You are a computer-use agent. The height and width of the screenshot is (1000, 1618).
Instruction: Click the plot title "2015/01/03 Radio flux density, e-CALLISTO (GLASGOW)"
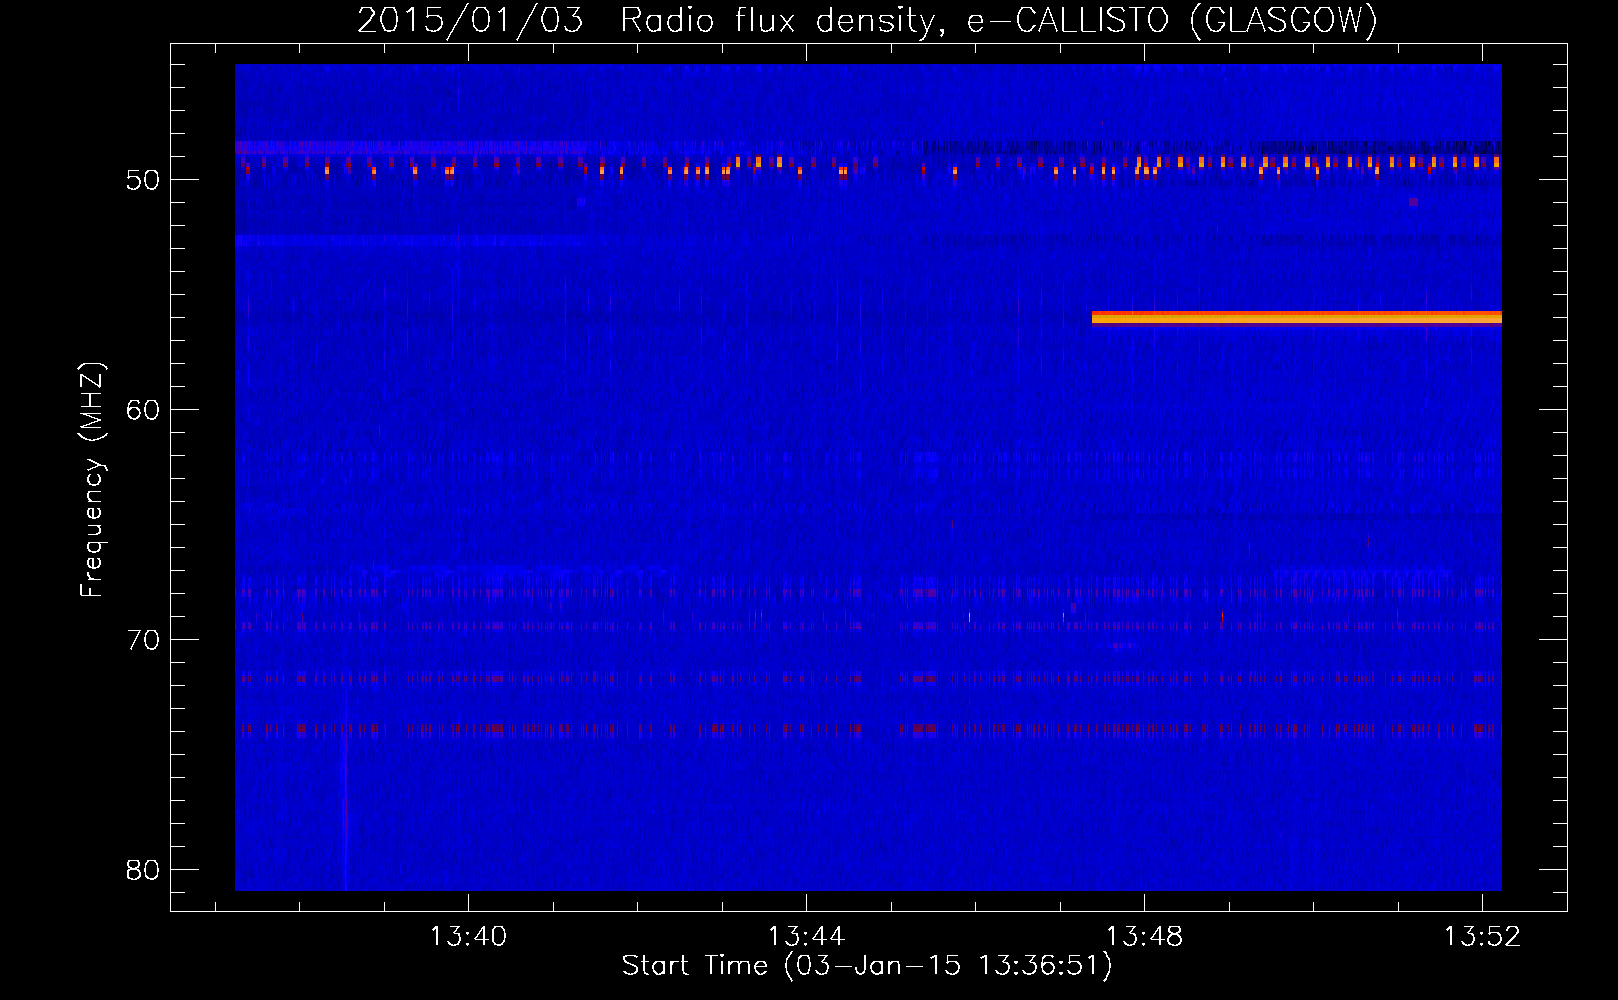coord(867,21)
